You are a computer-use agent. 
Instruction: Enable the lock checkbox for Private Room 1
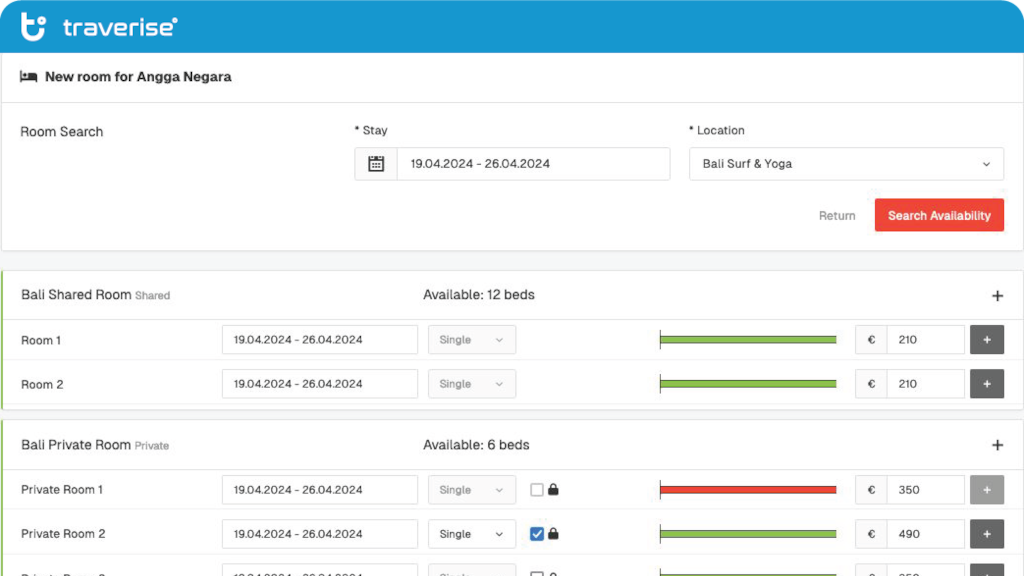[x=537, y=490]
